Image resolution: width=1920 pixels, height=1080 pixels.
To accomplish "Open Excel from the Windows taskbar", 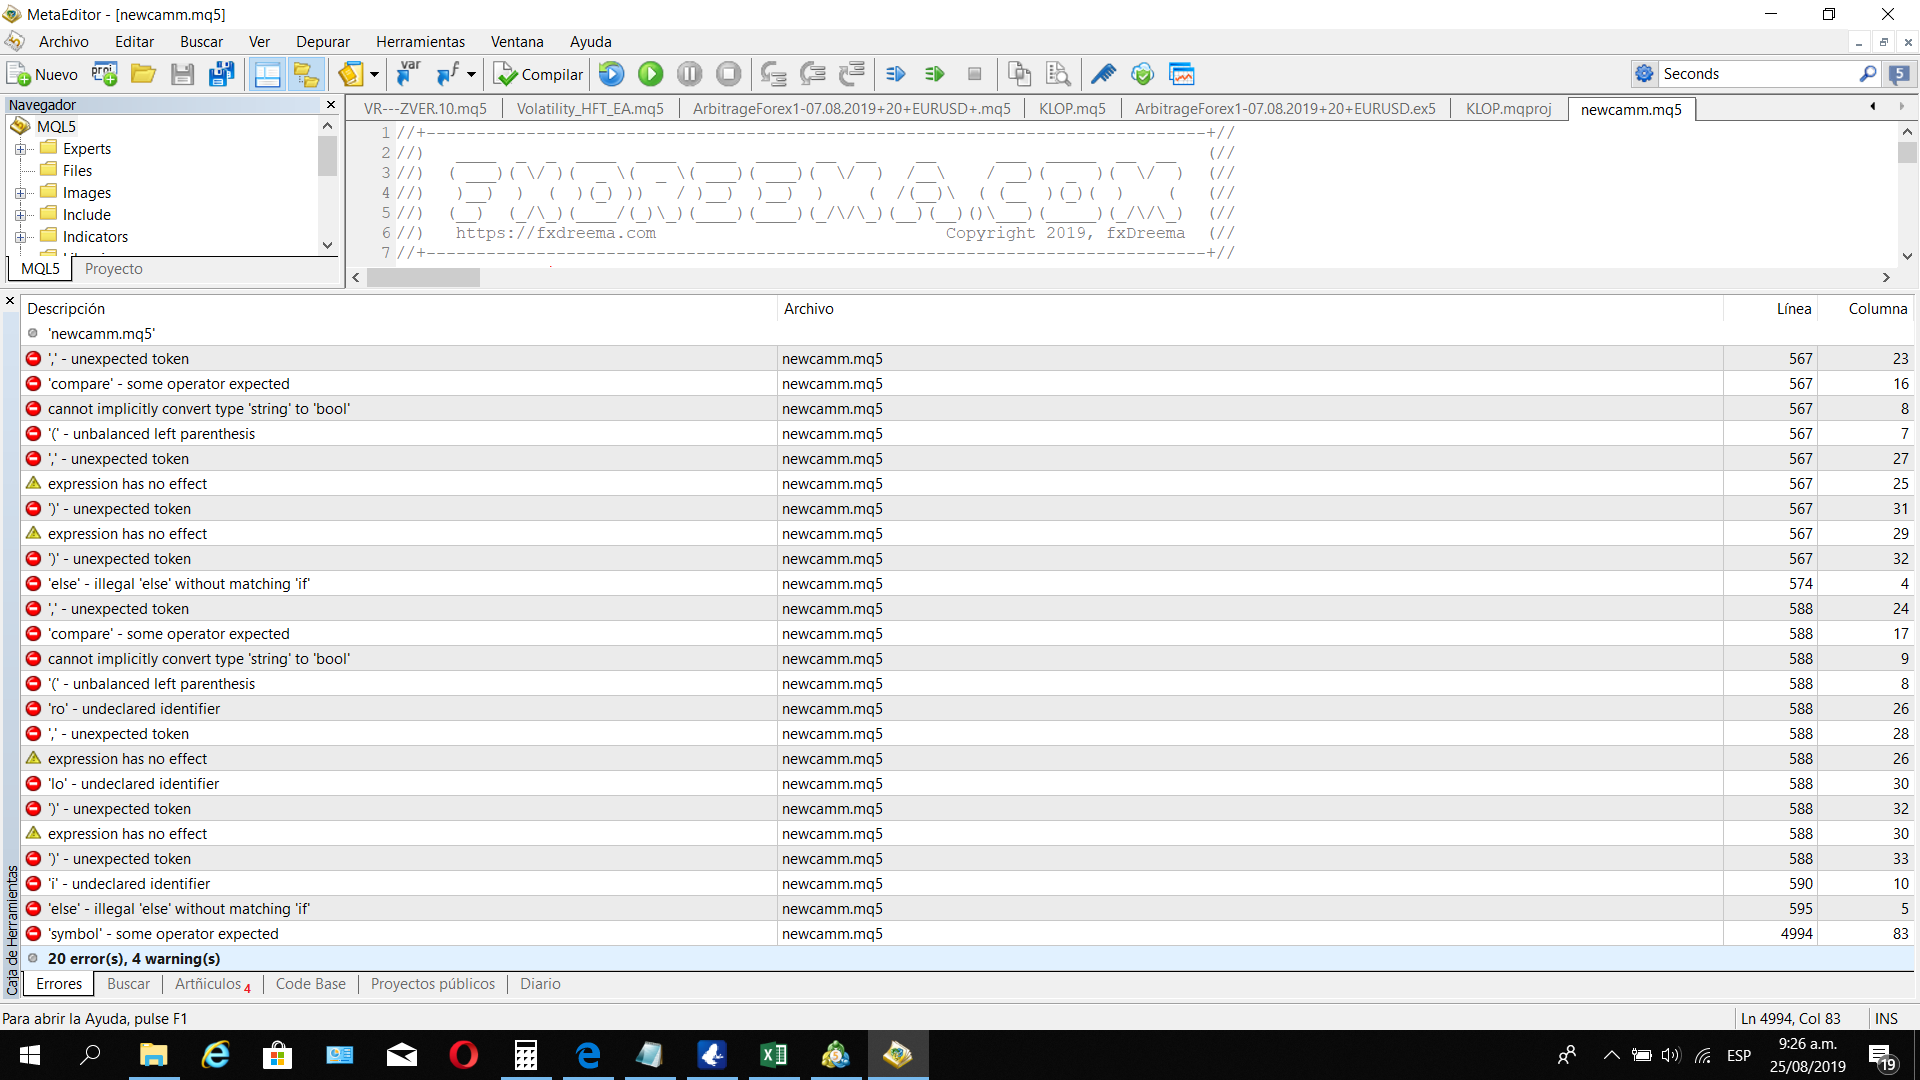I will [773, 1055].
